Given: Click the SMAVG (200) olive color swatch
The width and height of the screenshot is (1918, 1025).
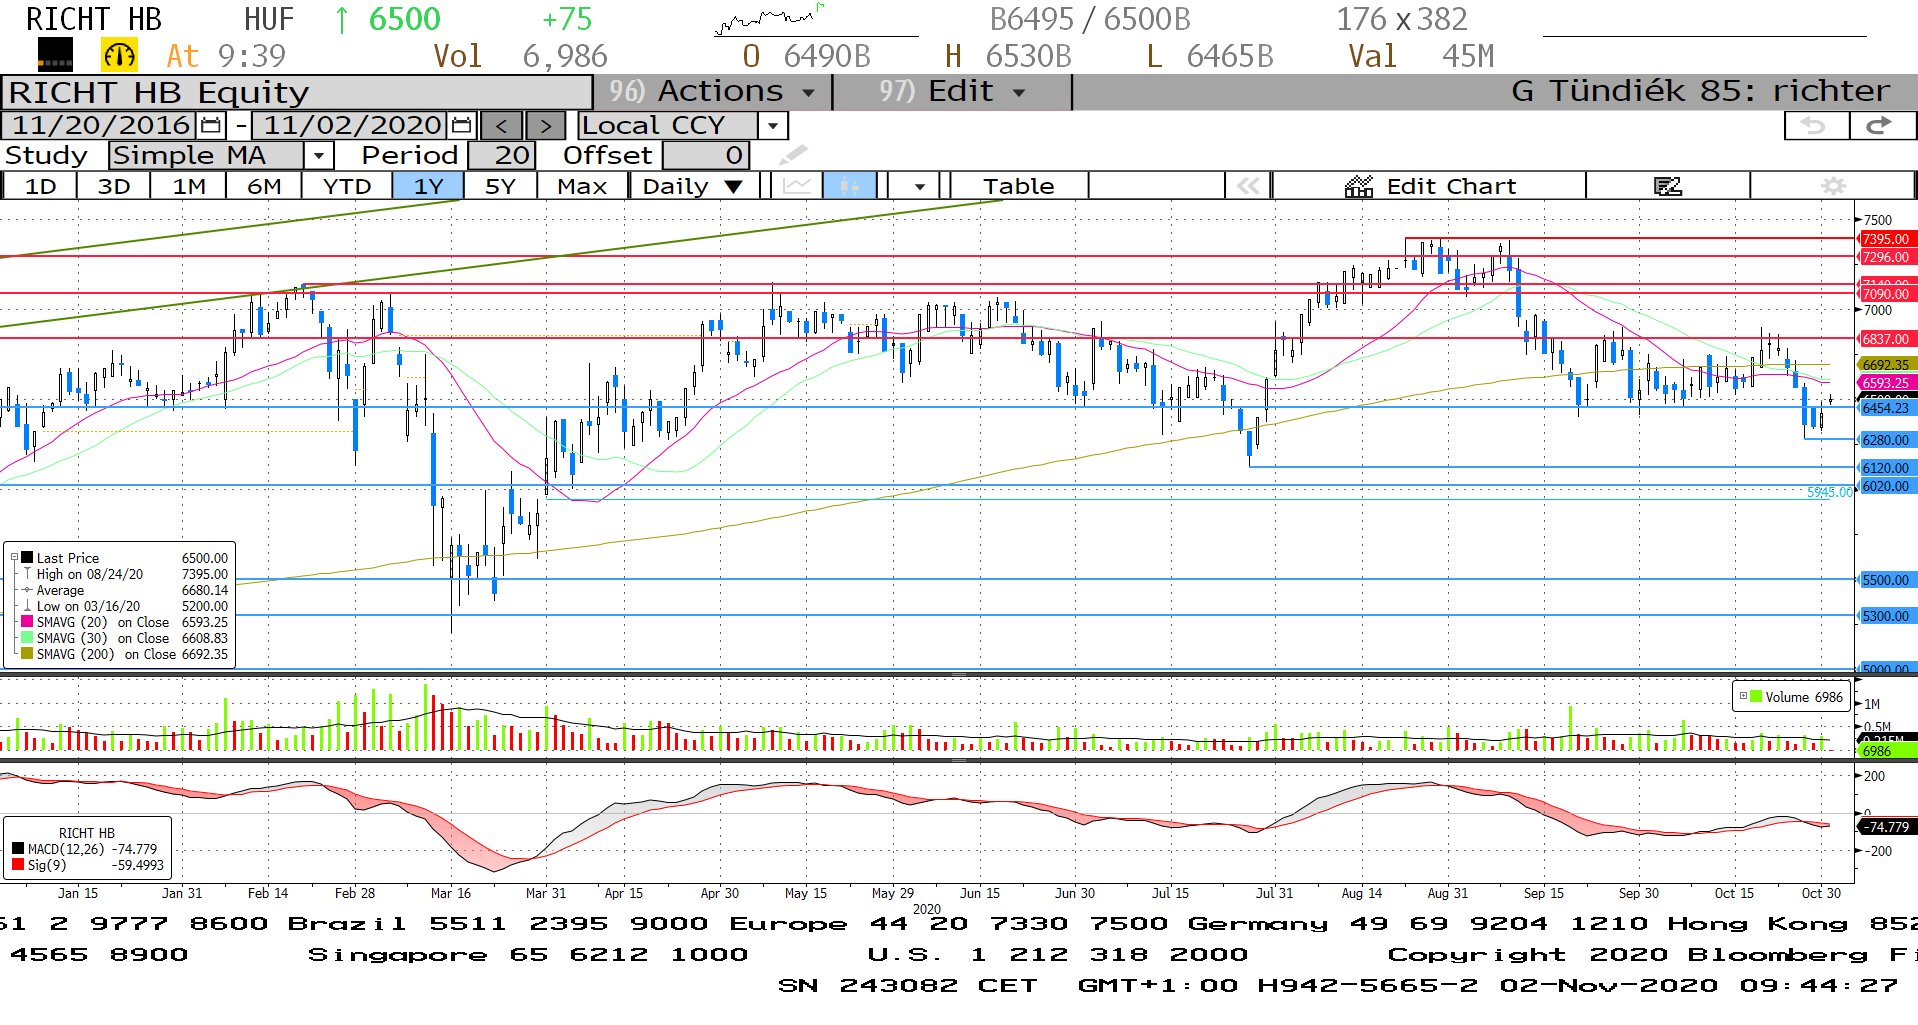Looking at the screenshot, I should click(27, 654).
